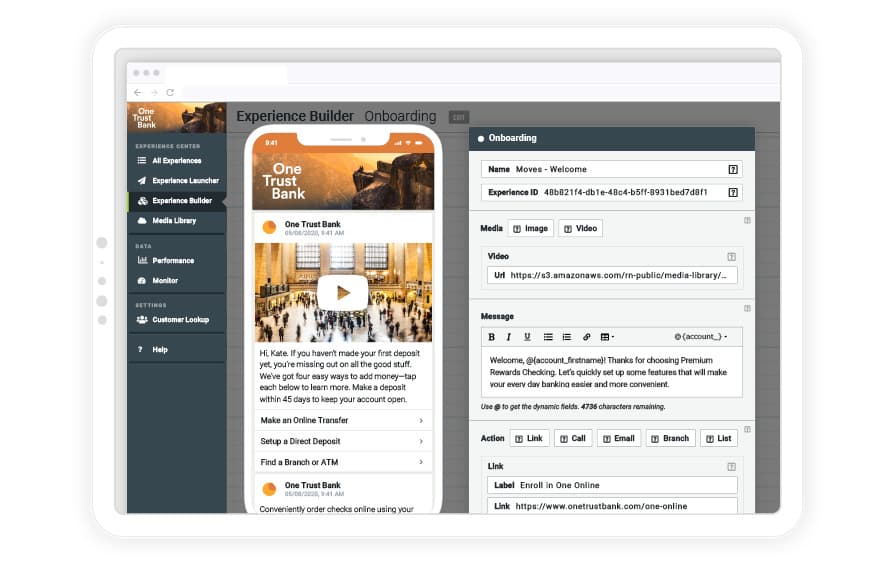
Task: Open All Experiences in sidebar
Action: point(177,161)
